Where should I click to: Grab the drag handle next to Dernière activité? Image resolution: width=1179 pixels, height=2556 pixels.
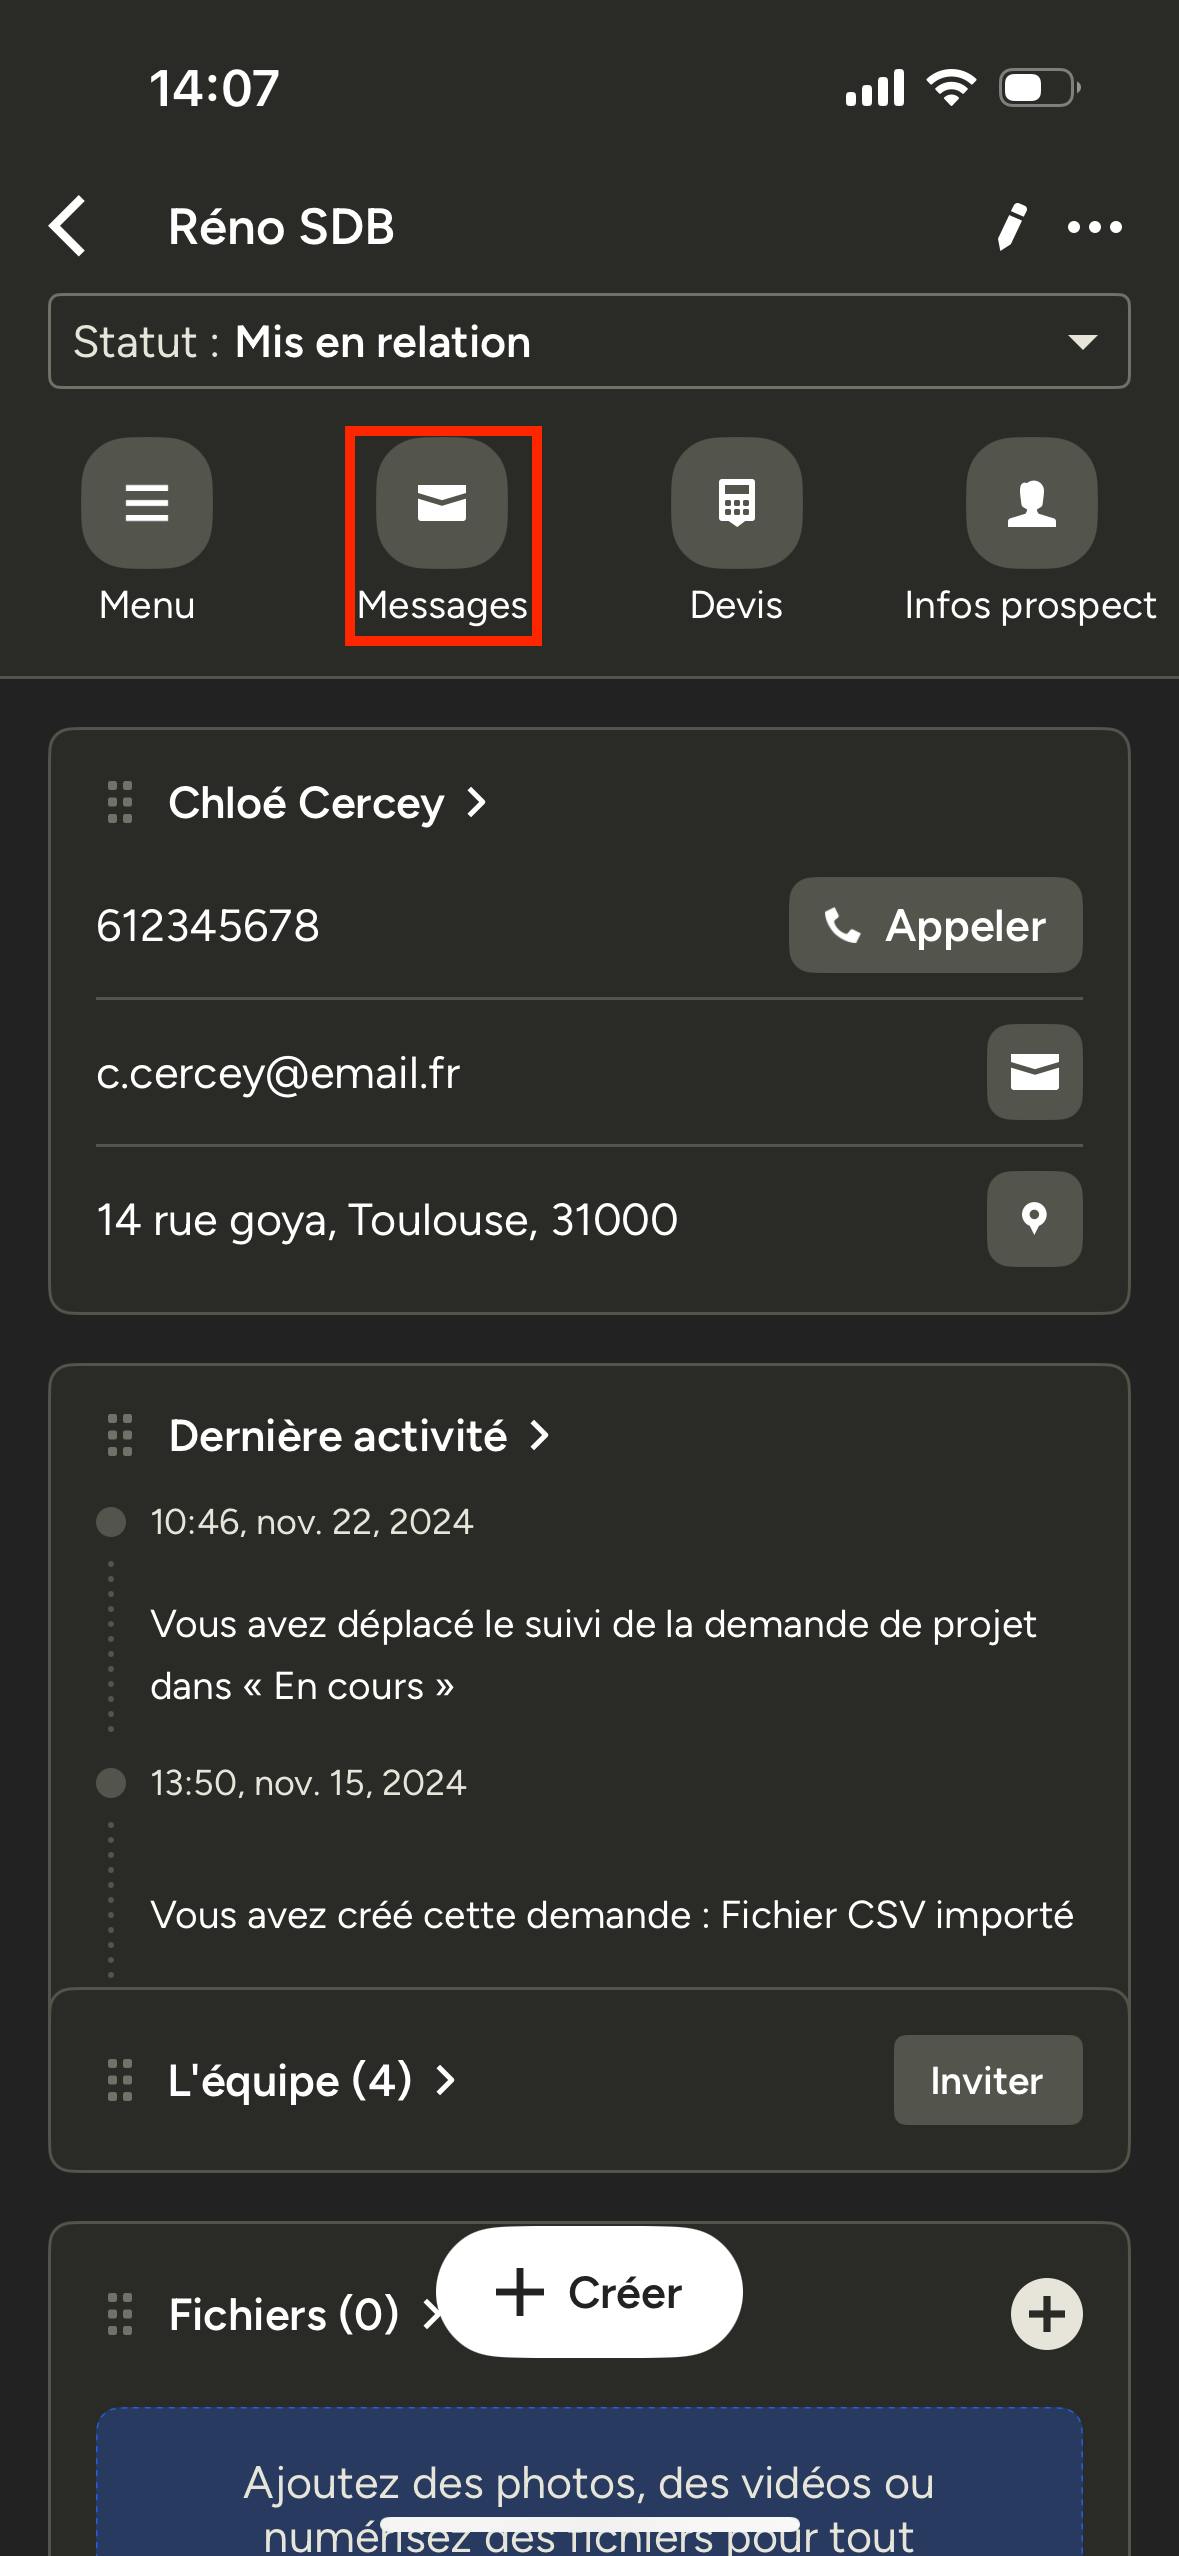pyautogui.click(x=120, y=1436)
